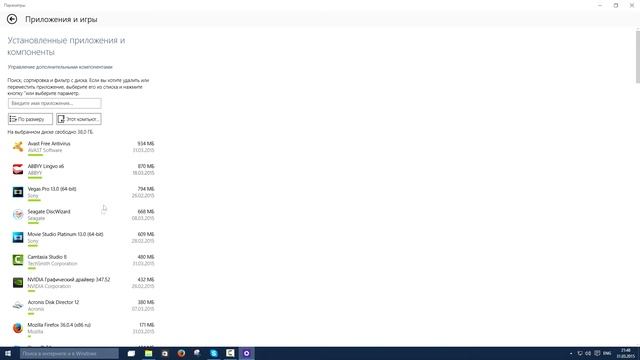Click the 870 МБ size value
Screen dimensions: 640x360
[146, 166]
